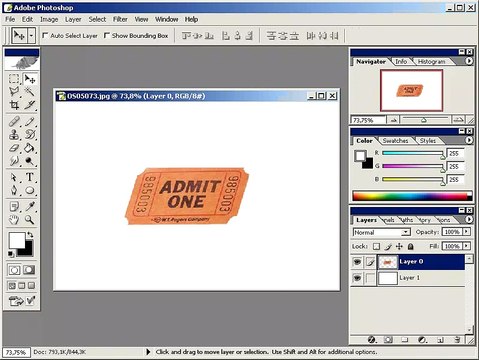Select the Rectangular Marquee tool

14,79
